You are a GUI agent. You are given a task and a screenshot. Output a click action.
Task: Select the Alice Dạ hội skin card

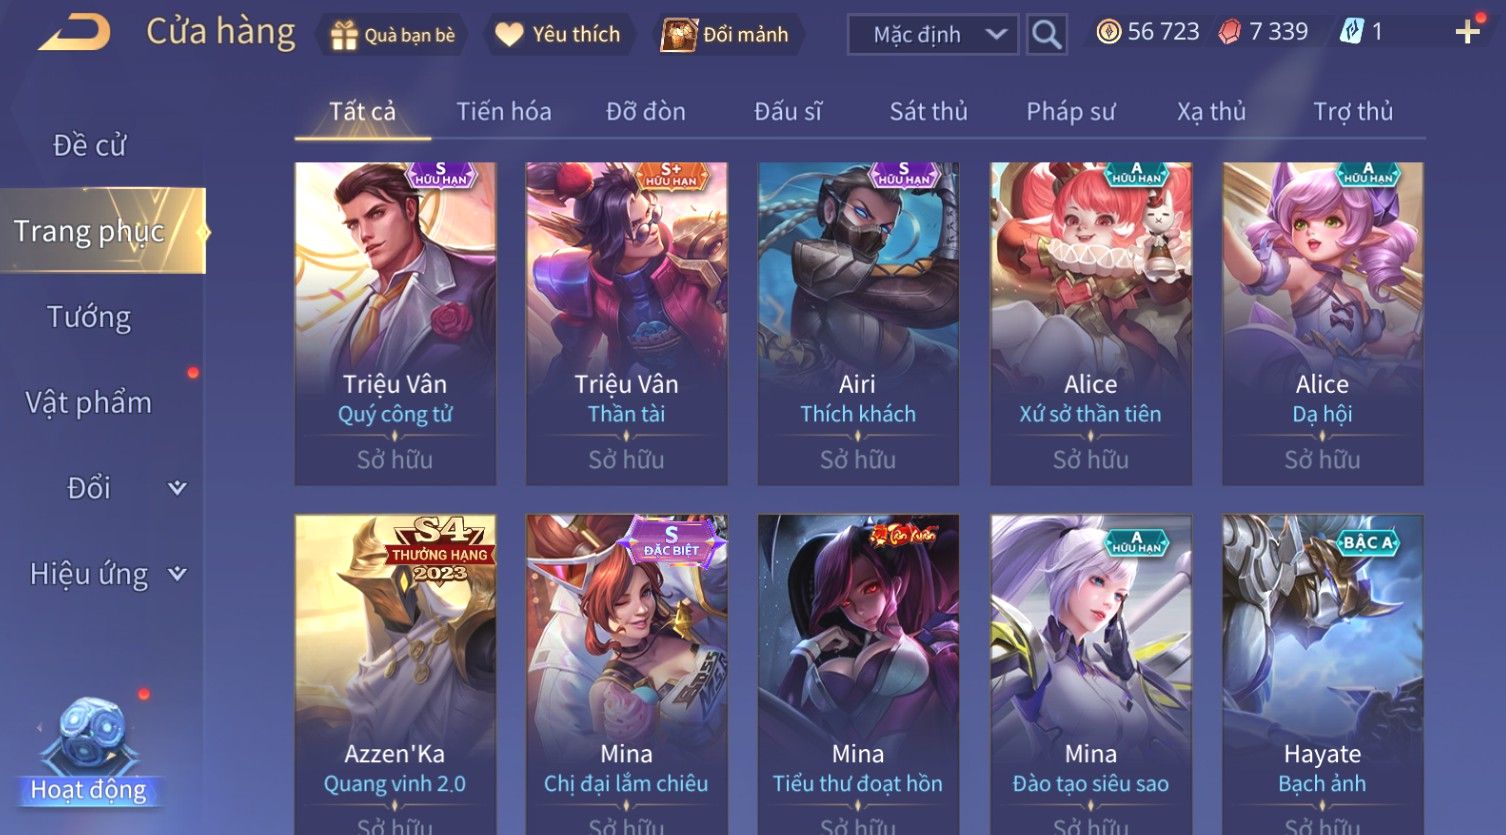[x=1322, y=324]
